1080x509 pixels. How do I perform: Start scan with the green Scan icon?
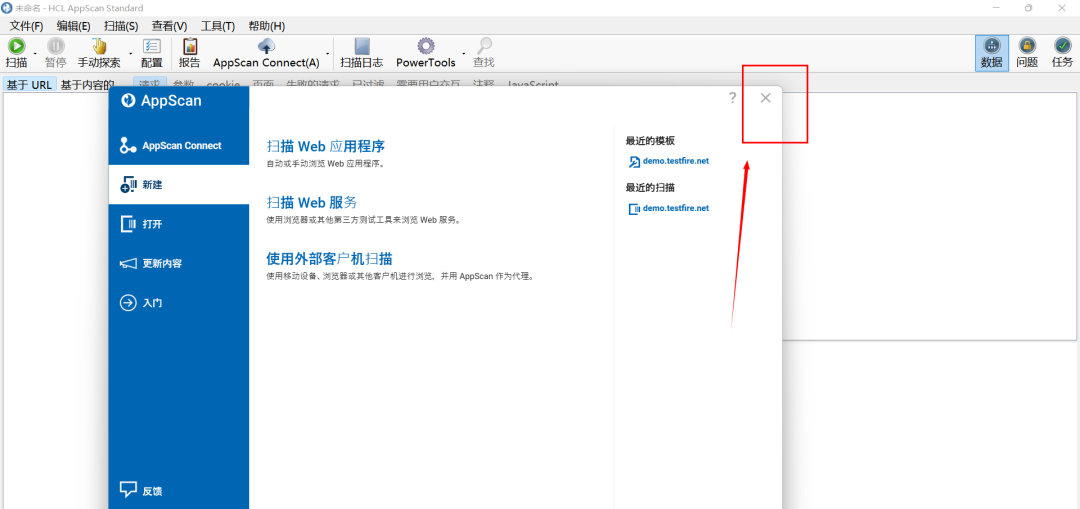pyautogui.click(x=17, y=47)
